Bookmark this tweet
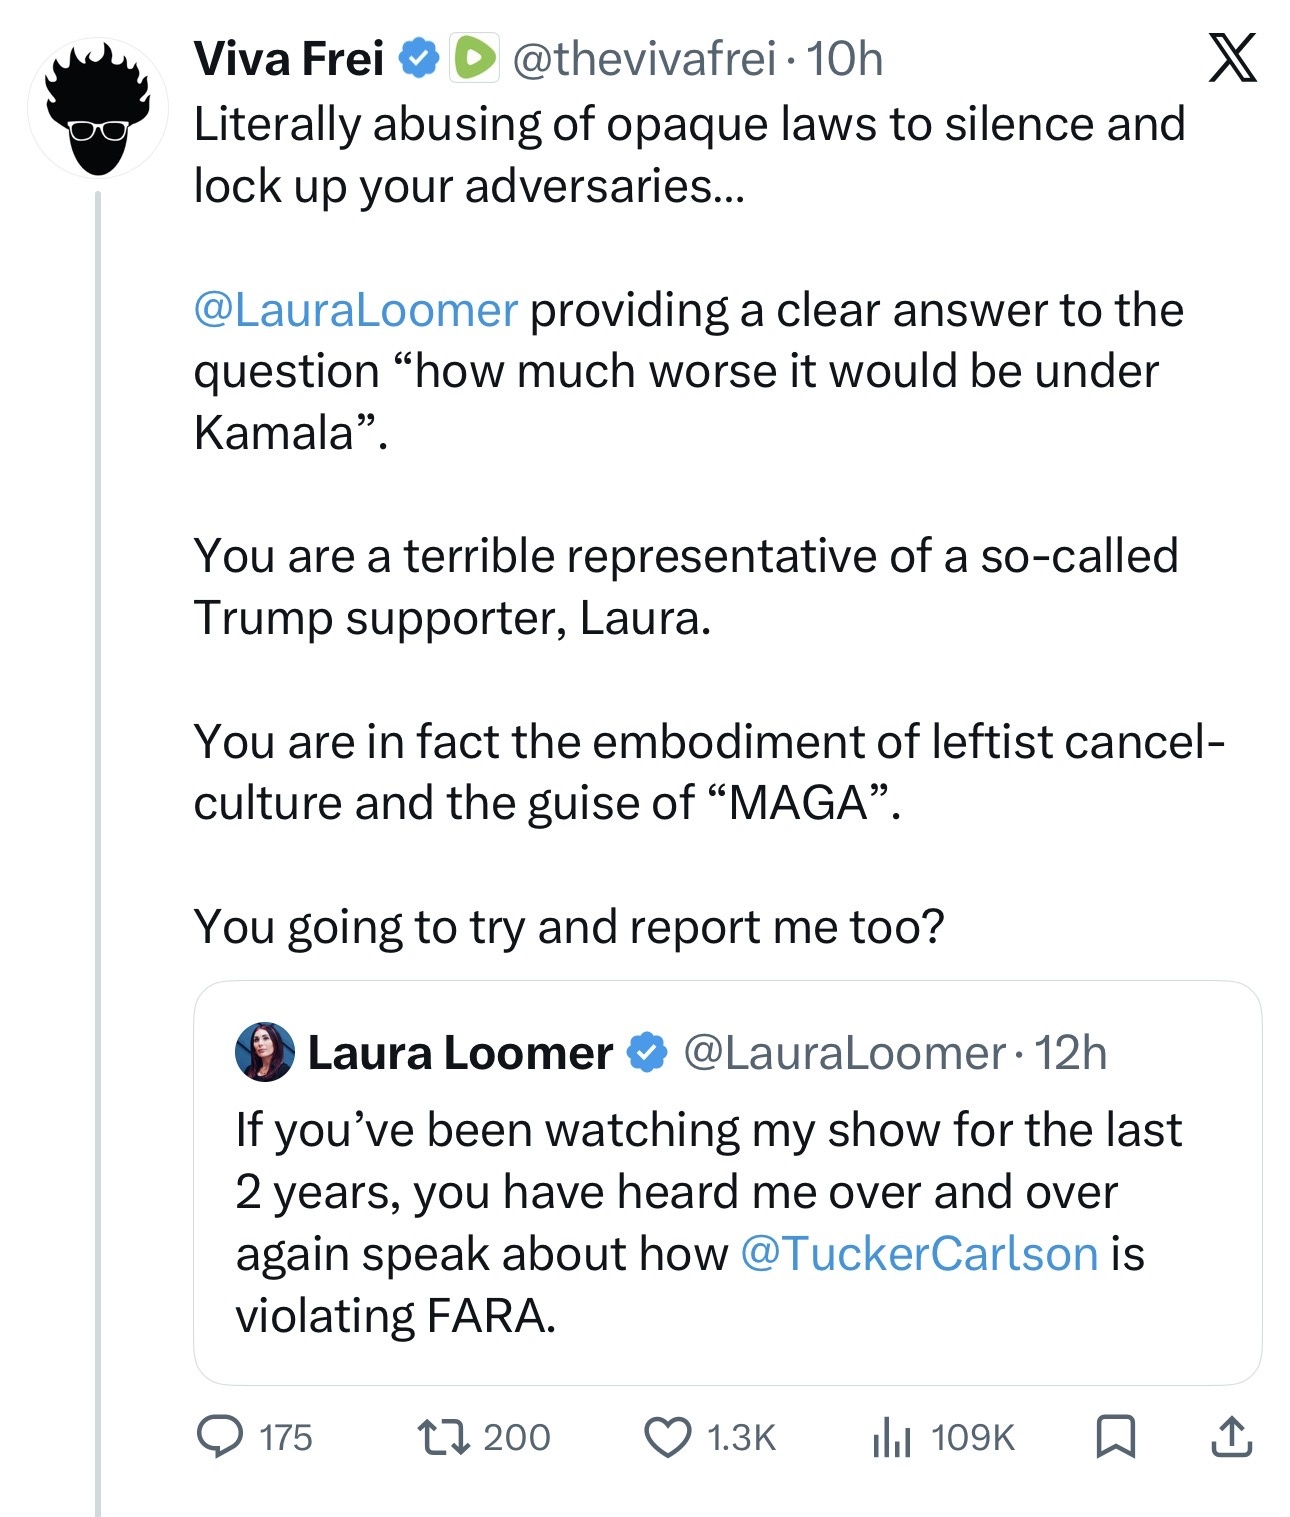The image size is (1290, 1517). 1115,1437
